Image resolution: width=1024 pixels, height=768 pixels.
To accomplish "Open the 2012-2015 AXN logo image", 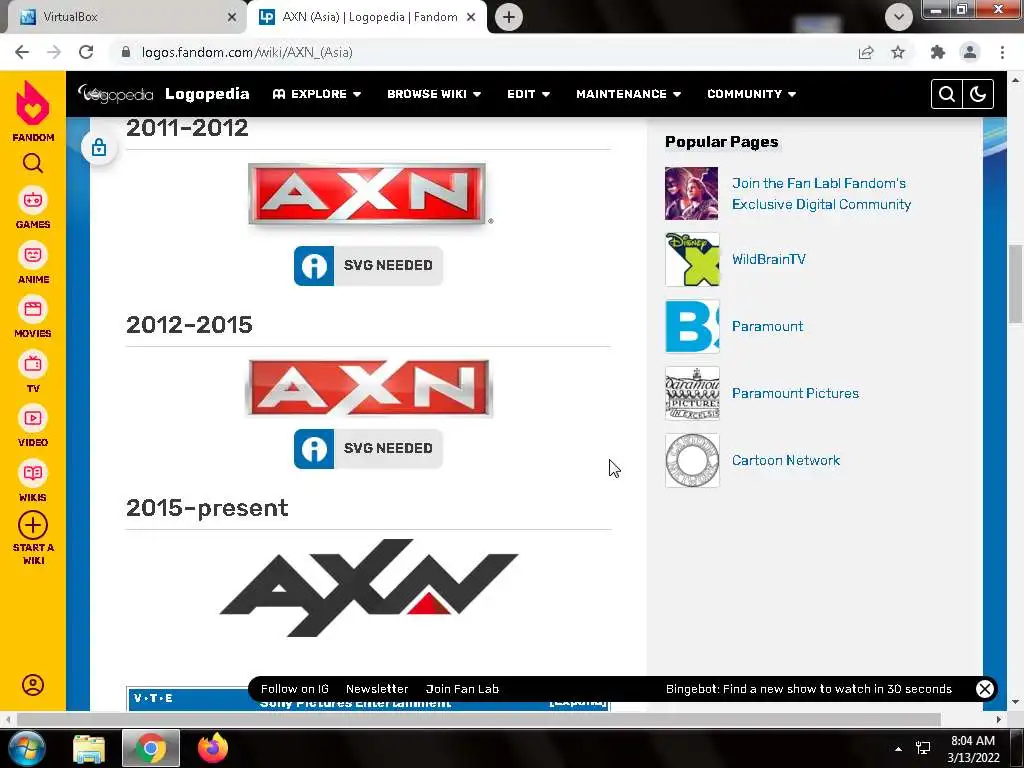I will pos(368,388).
